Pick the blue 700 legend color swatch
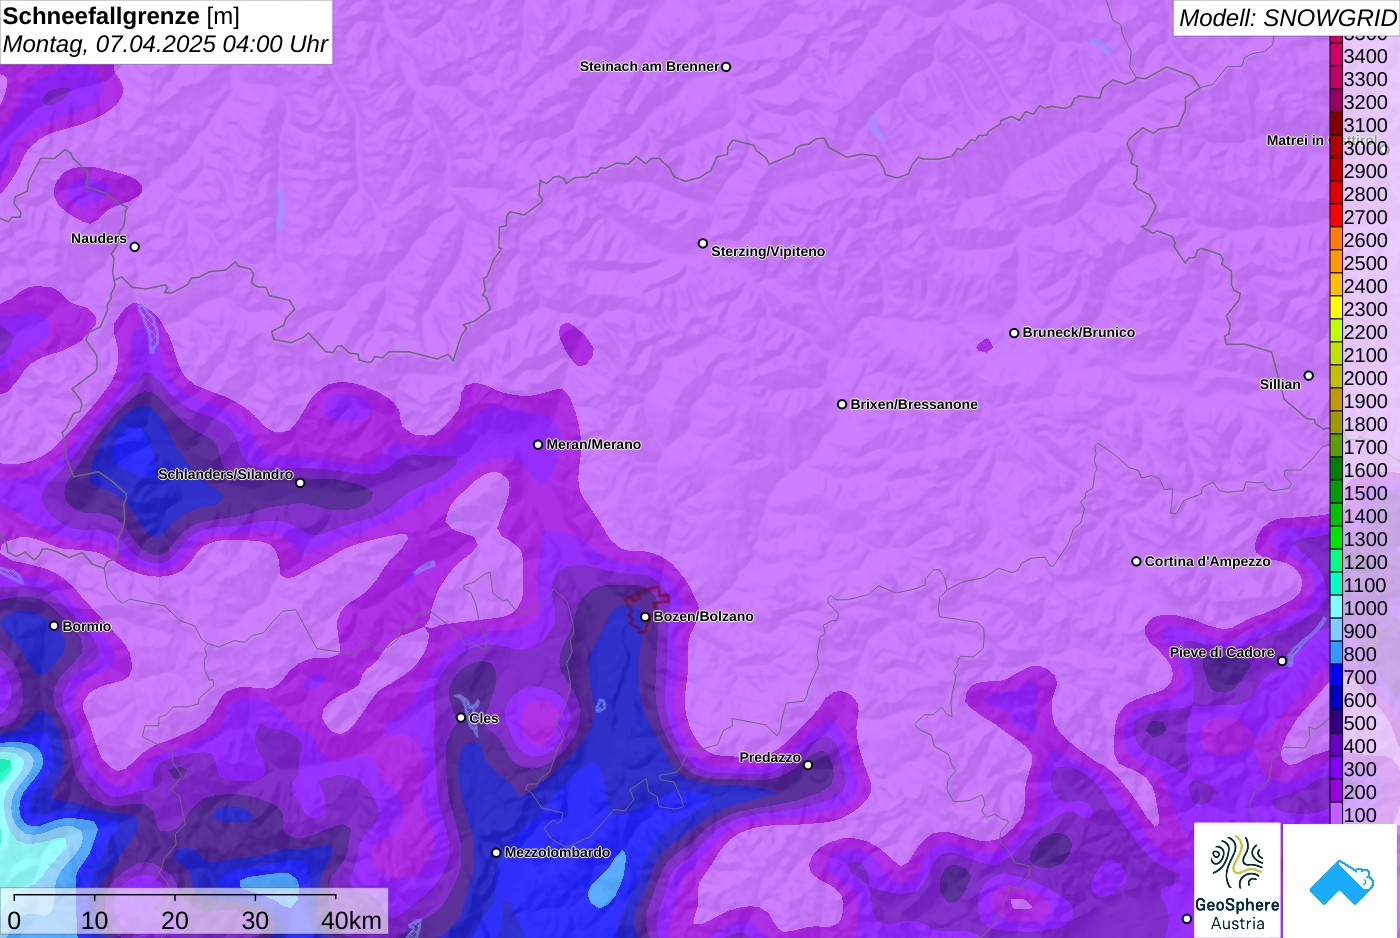1400x938 pixels. click(1336, 676)
